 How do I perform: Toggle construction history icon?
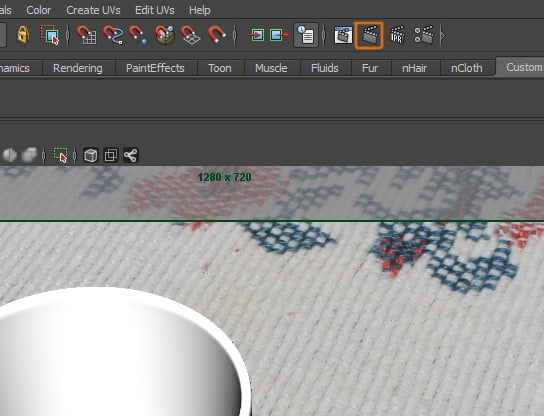click(306, 35)
